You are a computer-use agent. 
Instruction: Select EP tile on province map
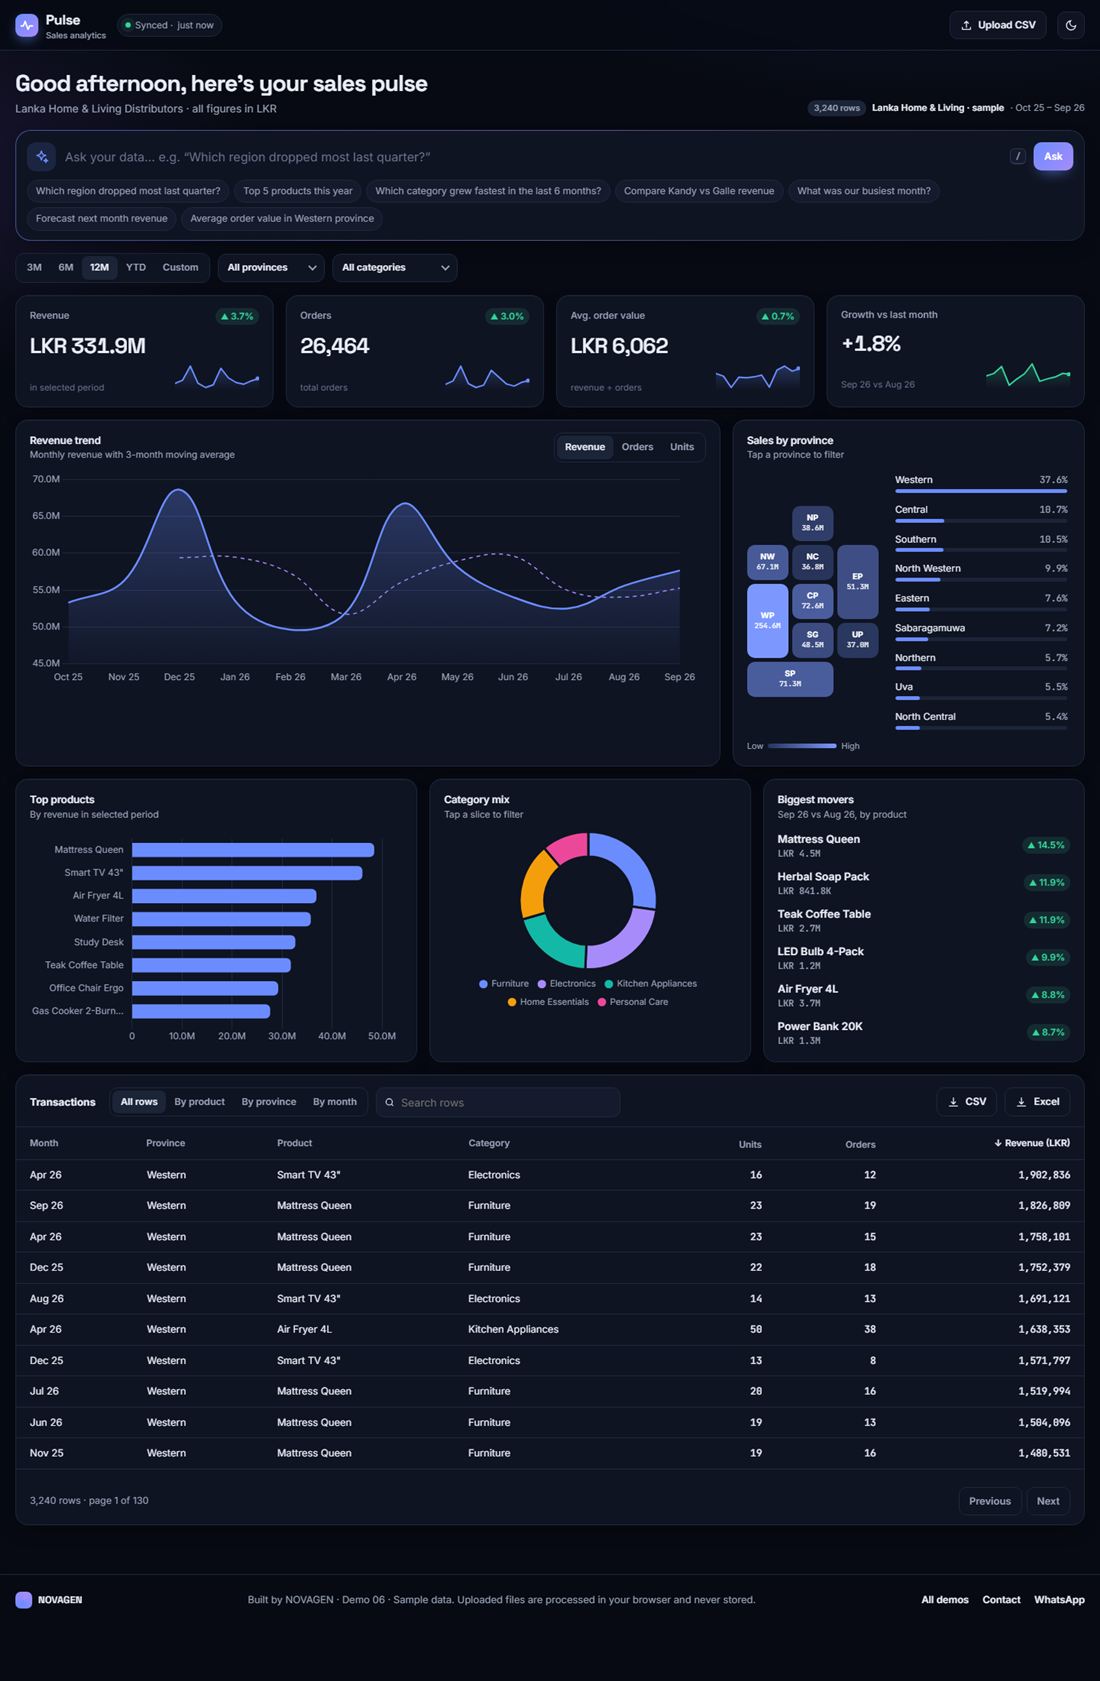click(x=857, y=582)
